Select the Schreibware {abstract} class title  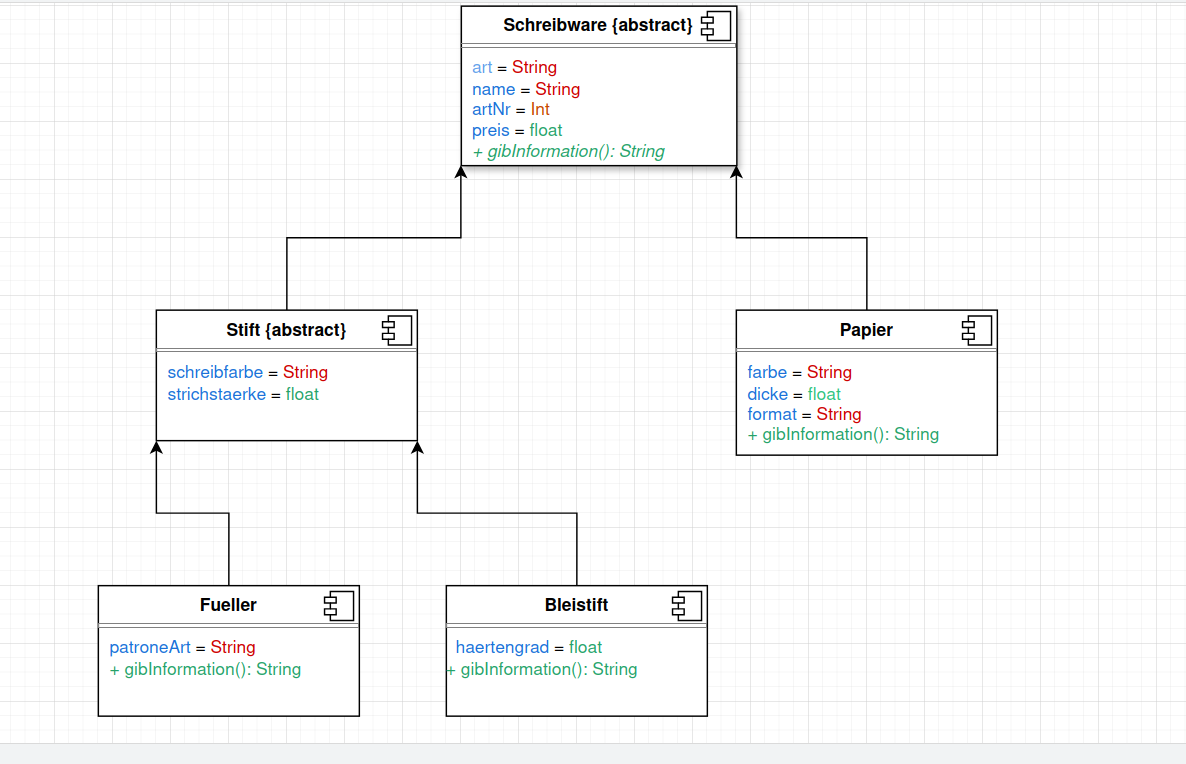597,25
